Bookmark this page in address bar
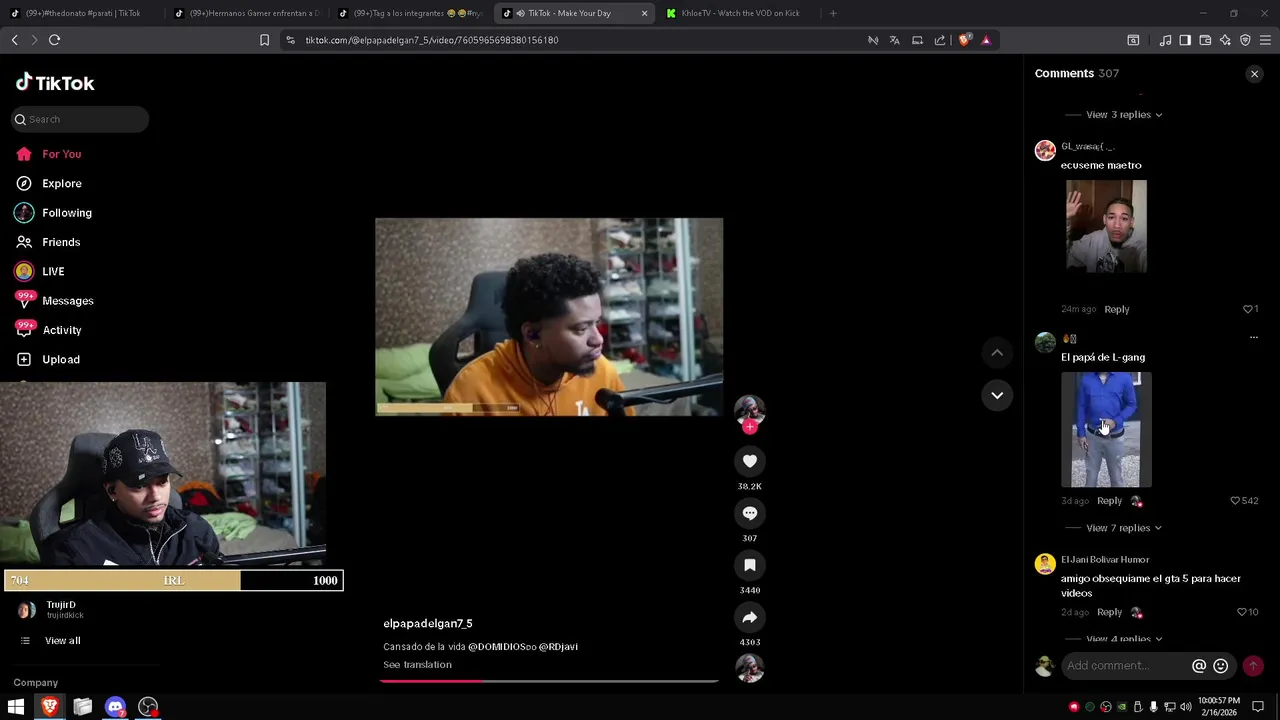Image resolution: width=1280 pixels, height=720 pixels. pyautogui.click(x=264, y=40)
